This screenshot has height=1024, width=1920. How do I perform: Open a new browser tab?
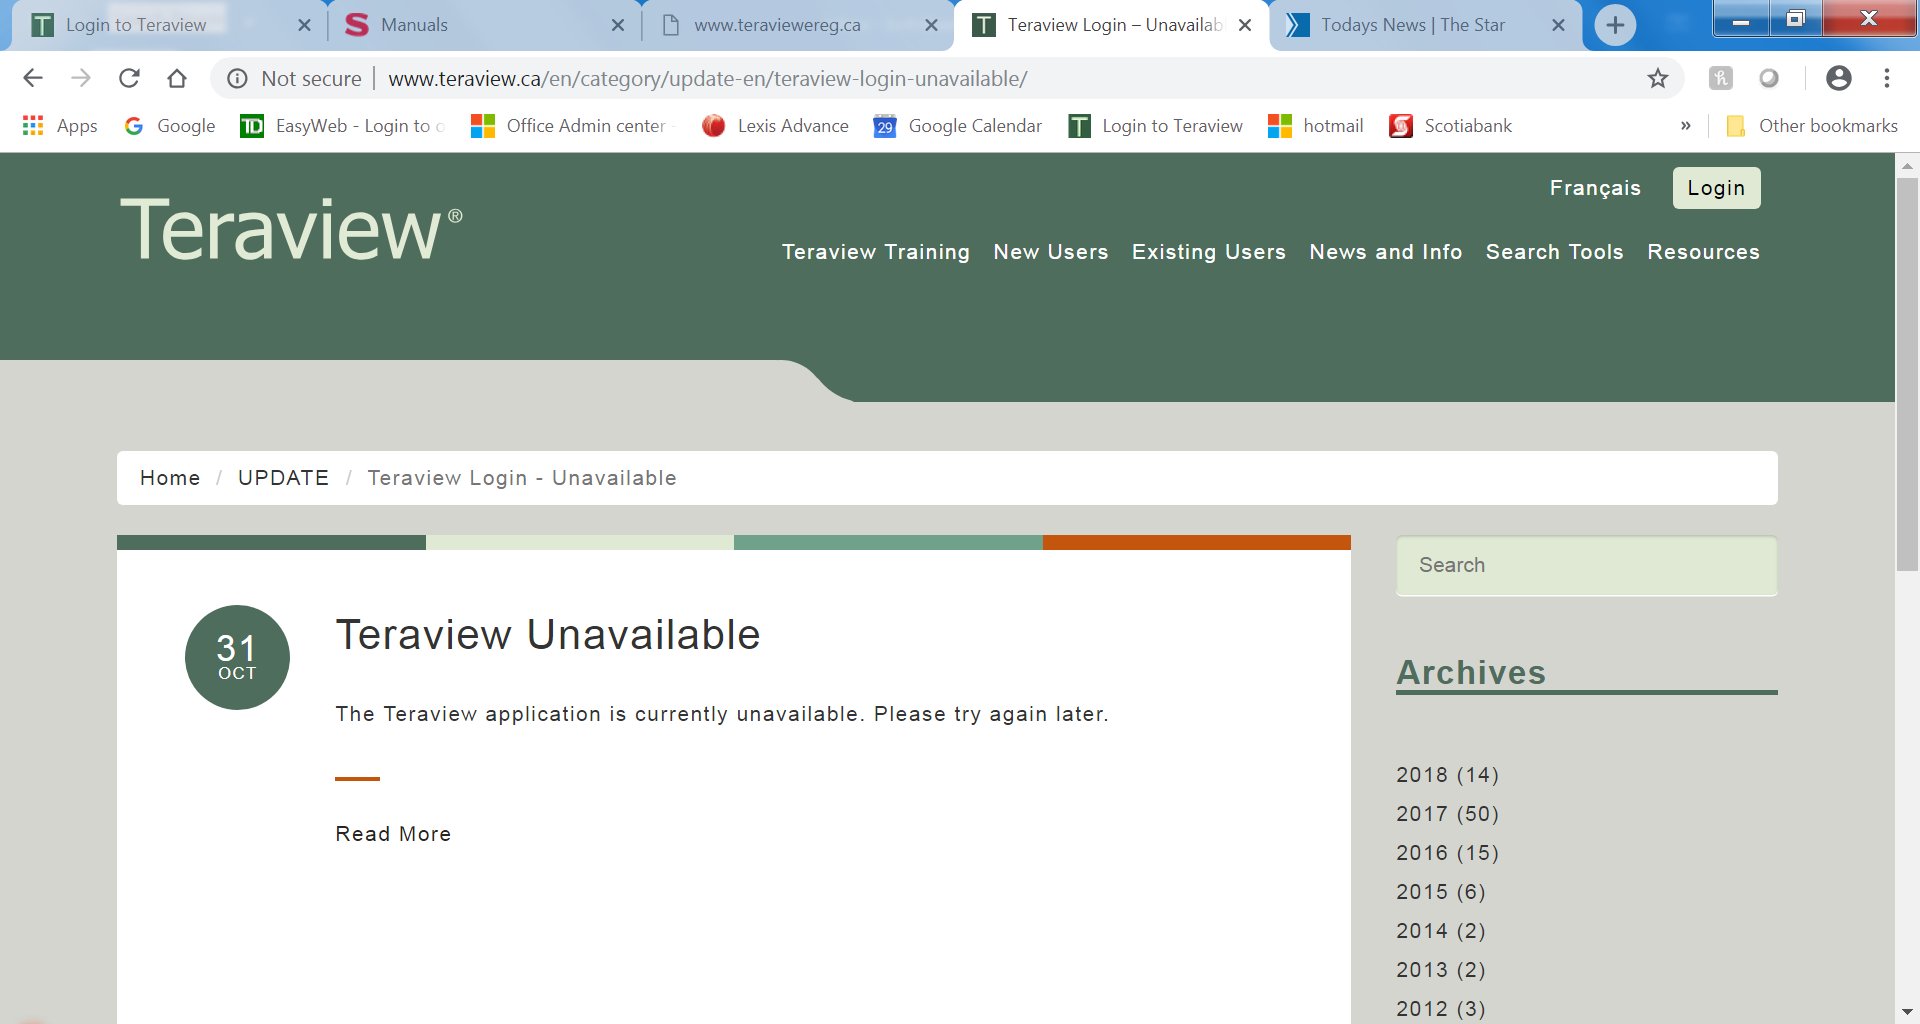pos(1615,25)
